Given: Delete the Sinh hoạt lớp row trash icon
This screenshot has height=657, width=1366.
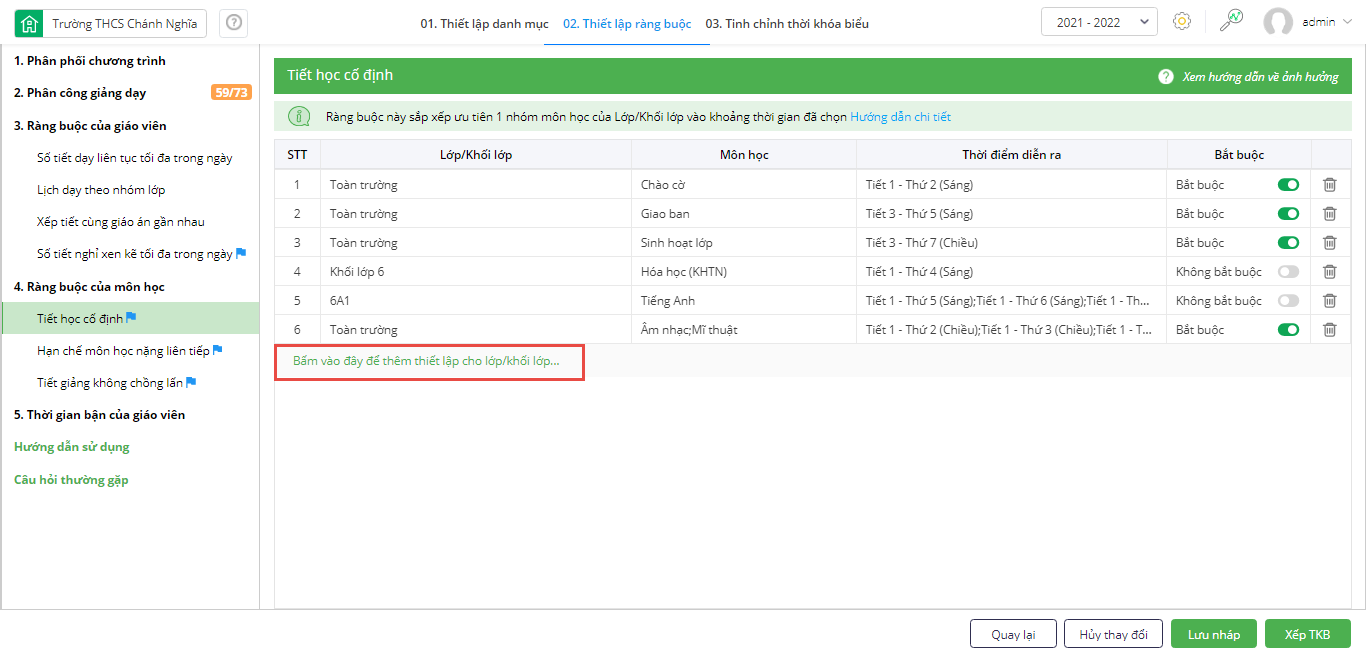Looking at the screenshot, I should point(1330,243).
